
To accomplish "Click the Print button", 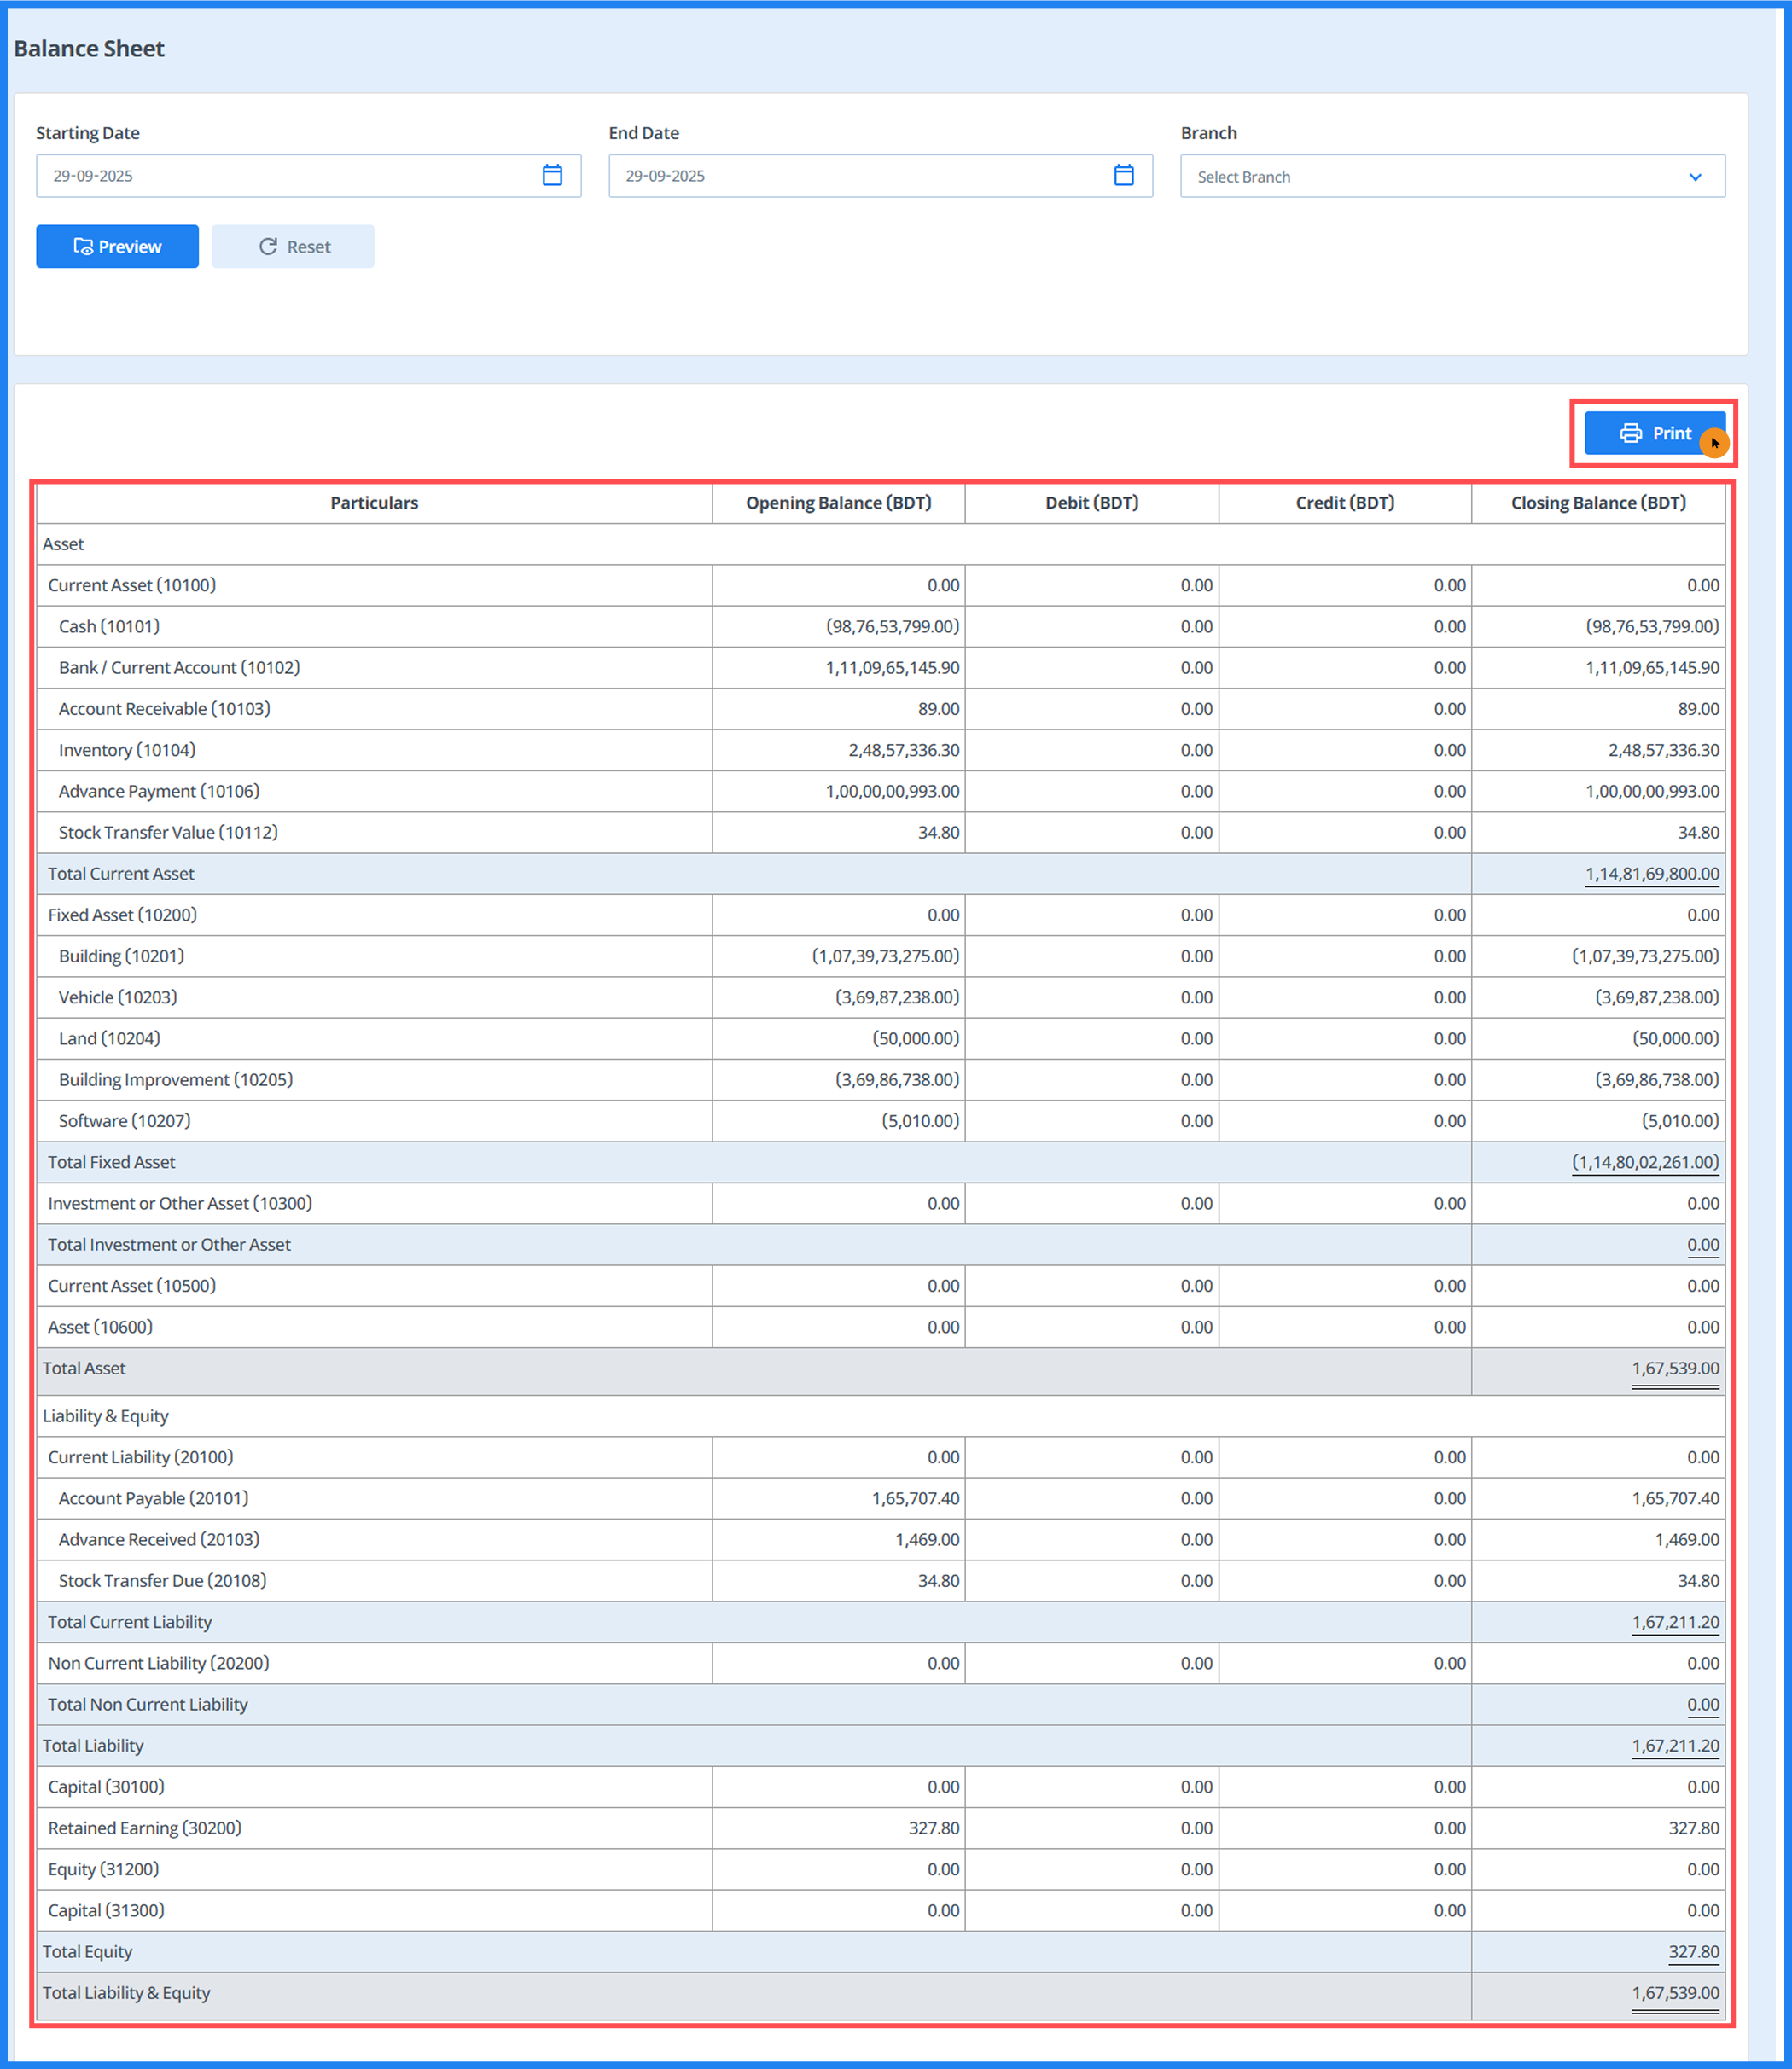I will (1655, 433).
